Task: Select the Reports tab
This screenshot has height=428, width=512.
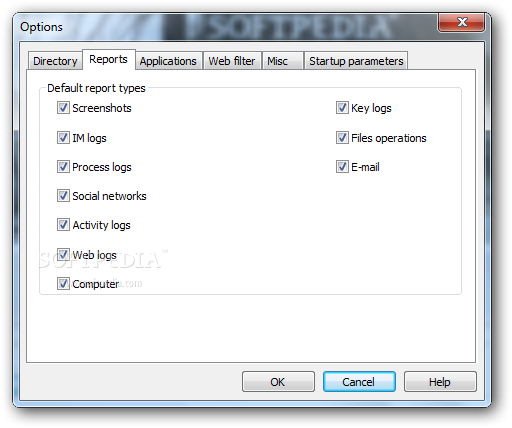Action: tap(108, 59)
